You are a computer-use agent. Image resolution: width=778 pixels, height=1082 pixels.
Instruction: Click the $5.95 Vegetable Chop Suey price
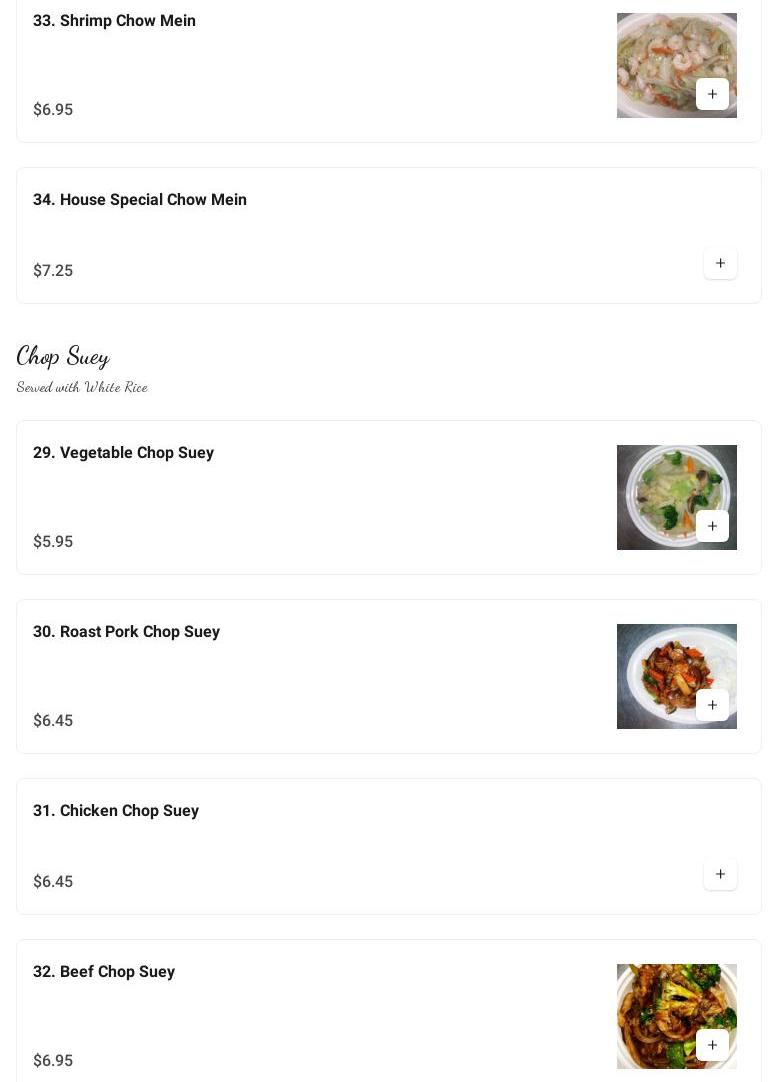(x=53, y=542)
